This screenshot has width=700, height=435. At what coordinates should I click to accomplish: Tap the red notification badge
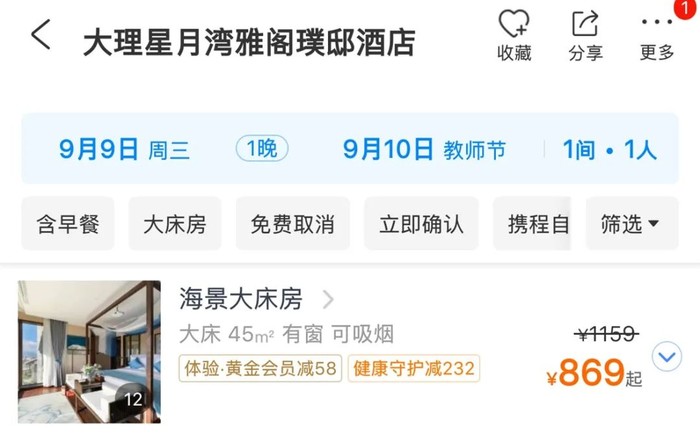686,8
